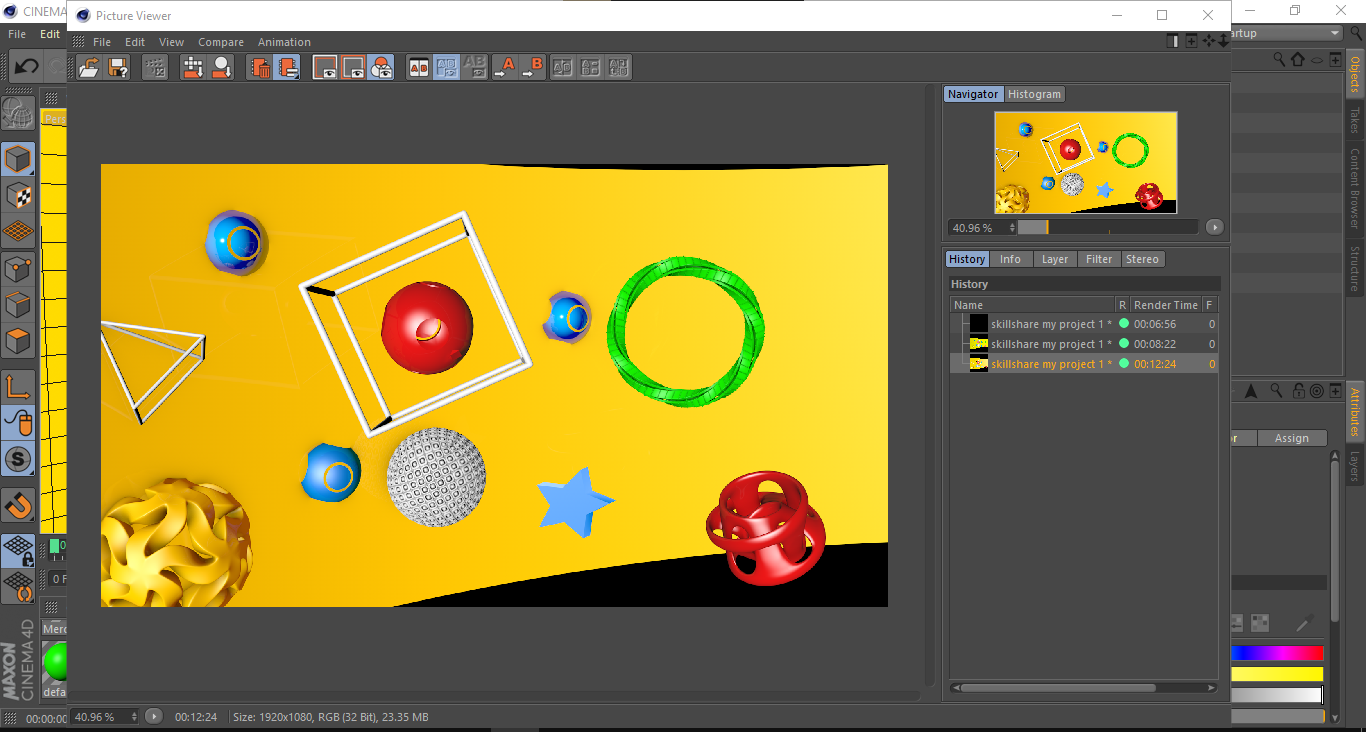
Task: Toggle alpha channel display eye icon
Action: (x=353, y=67)
